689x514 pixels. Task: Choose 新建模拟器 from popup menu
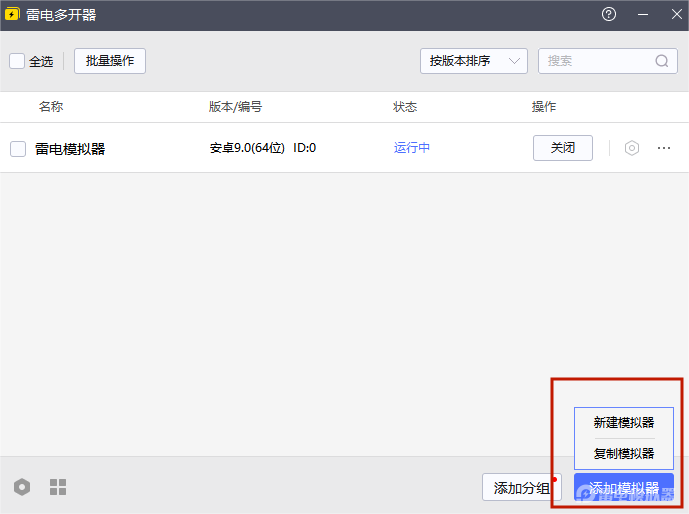click(624, 423)
